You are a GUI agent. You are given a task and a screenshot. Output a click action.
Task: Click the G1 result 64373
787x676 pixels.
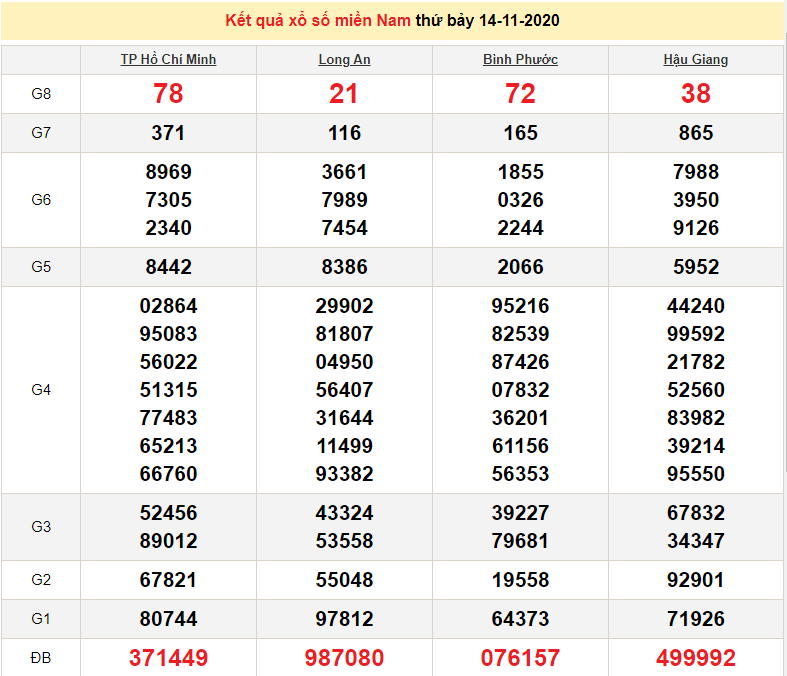[520, 619]
